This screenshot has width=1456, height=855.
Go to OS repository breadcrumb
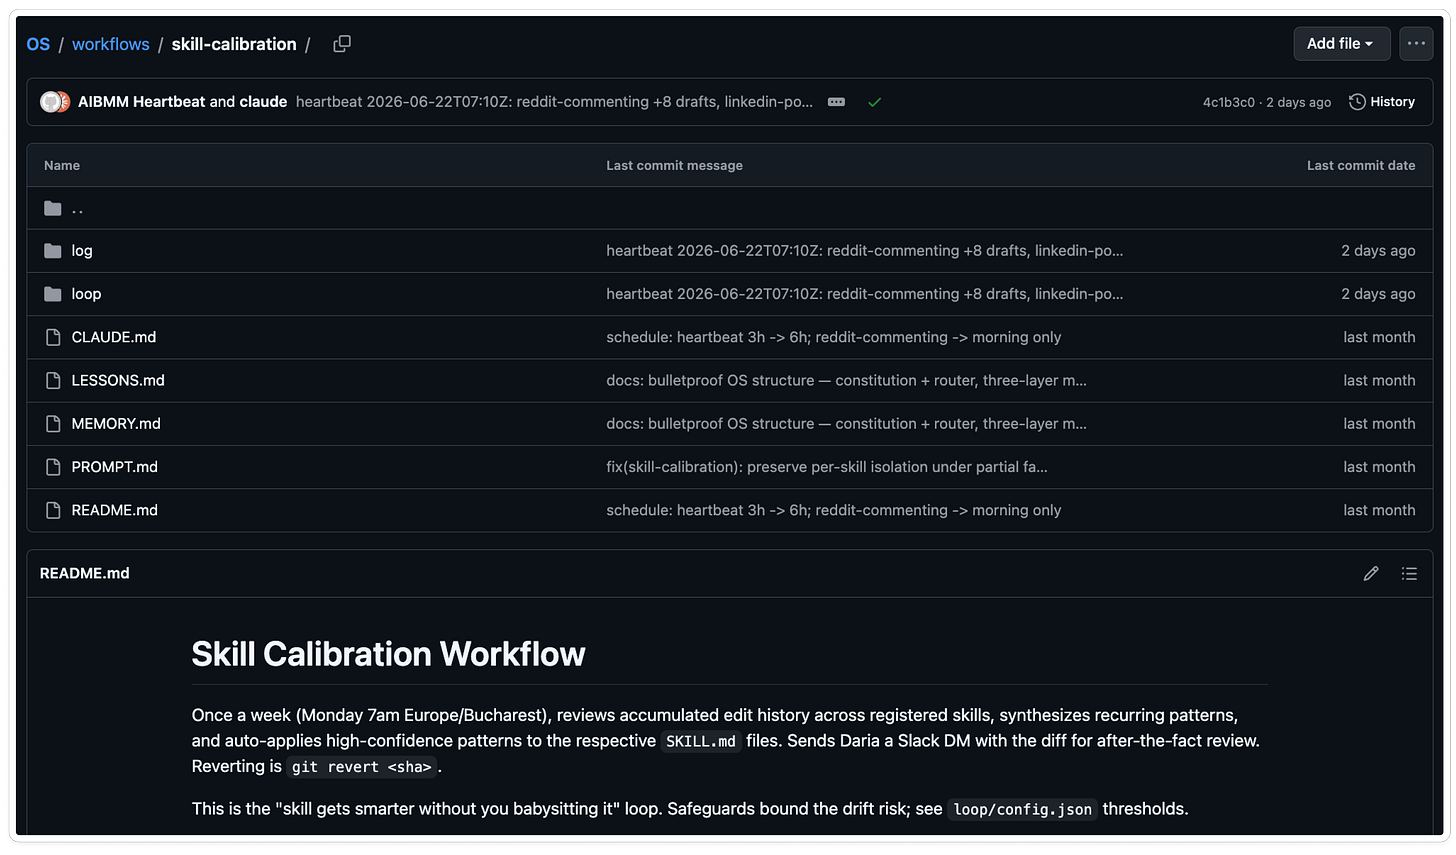pyautogui.click(x=38, y=44)
